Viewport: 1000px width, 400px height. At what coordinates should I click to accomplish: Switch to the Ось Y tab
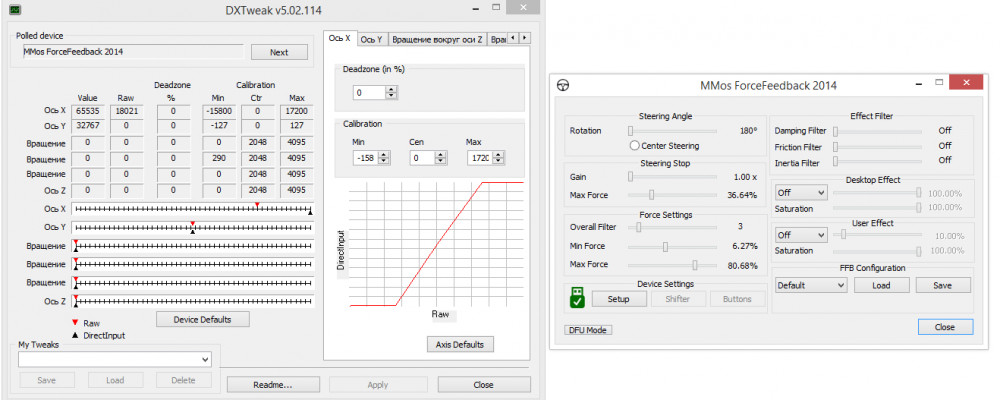point(371,40)
